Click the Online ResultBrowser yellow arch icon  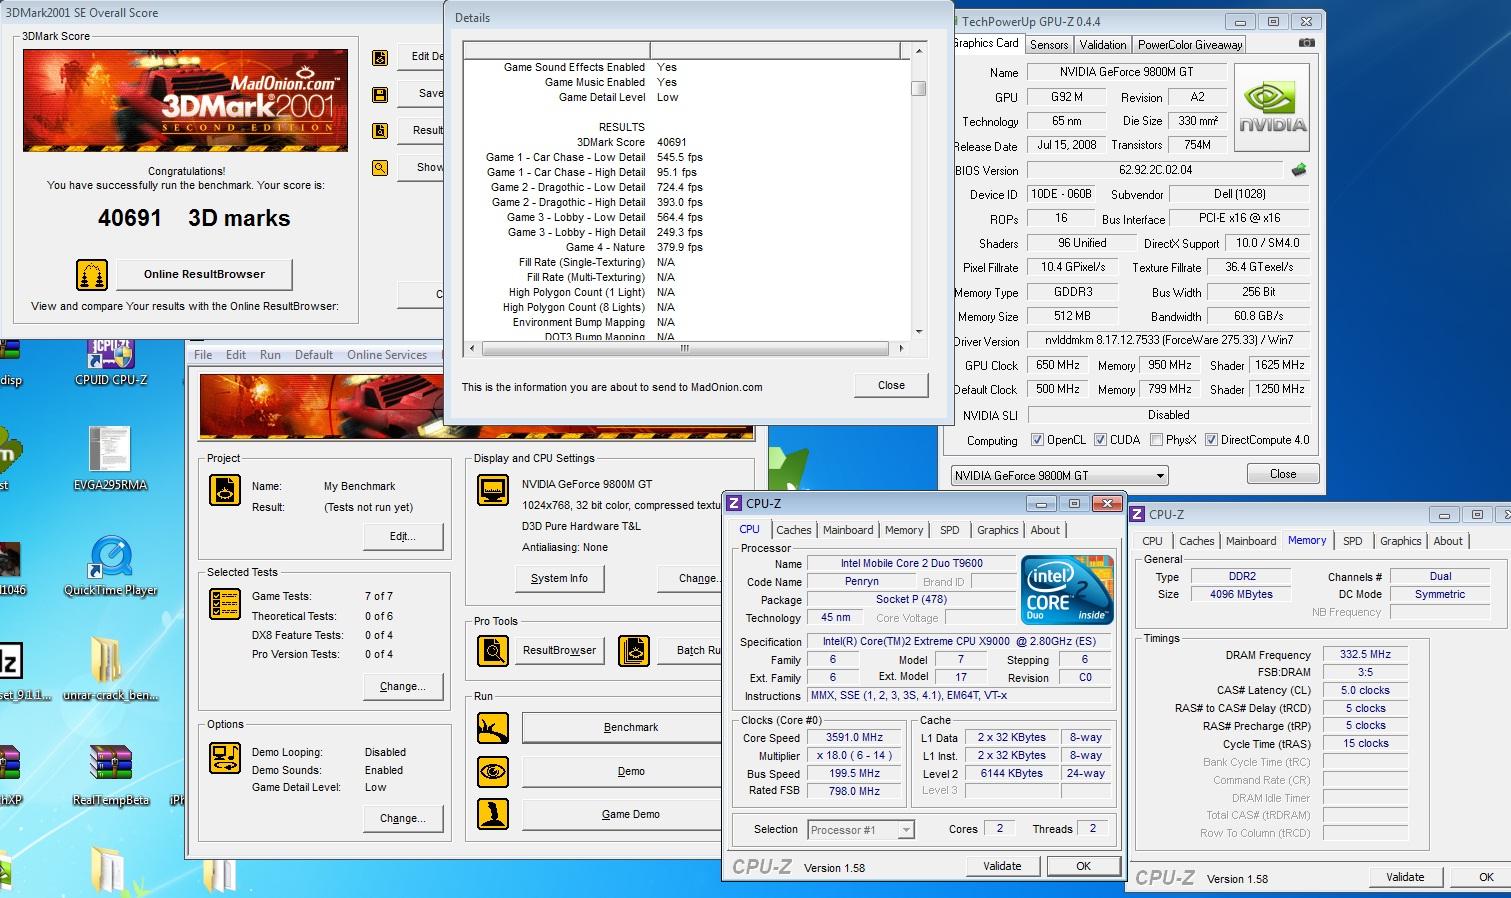pos(91,274)
